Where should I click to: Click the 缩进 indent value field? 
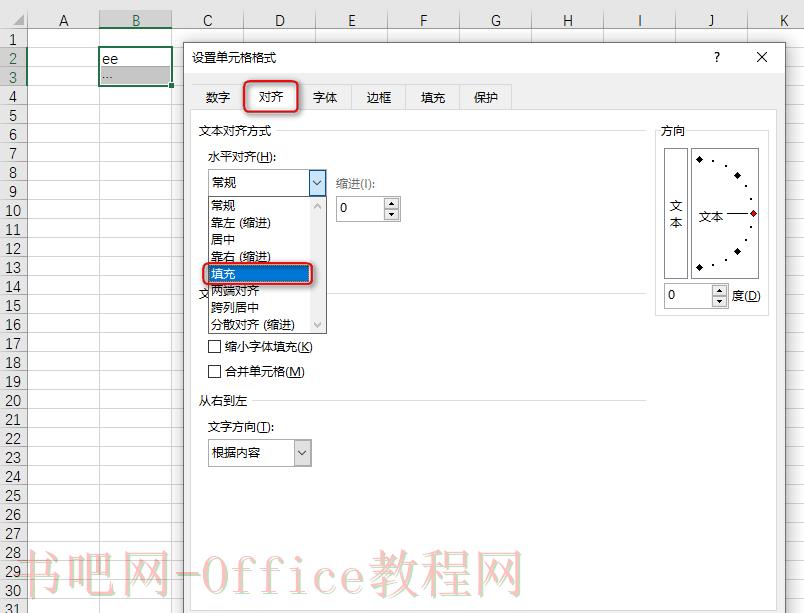(360, 209)
